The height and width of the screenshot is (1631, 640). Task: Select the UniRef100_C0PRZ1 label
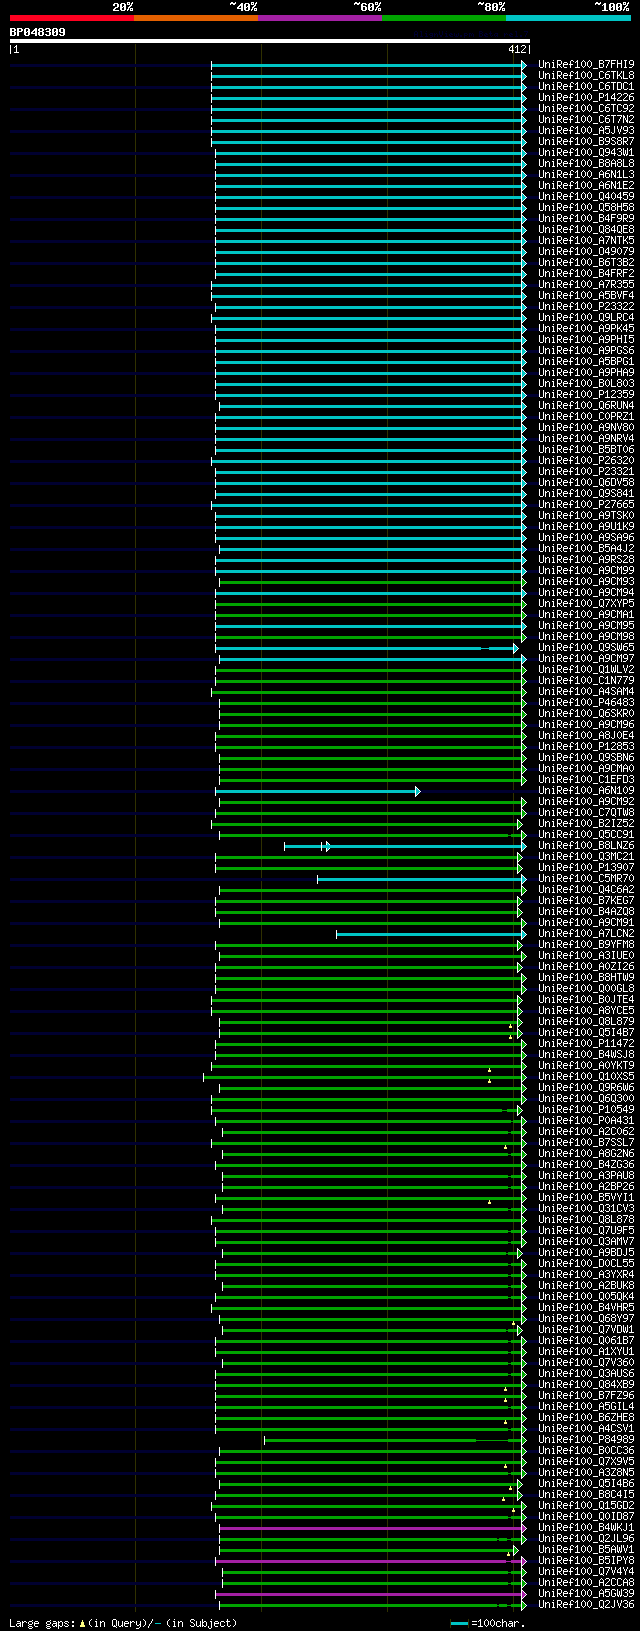click(x=586, y=416)
